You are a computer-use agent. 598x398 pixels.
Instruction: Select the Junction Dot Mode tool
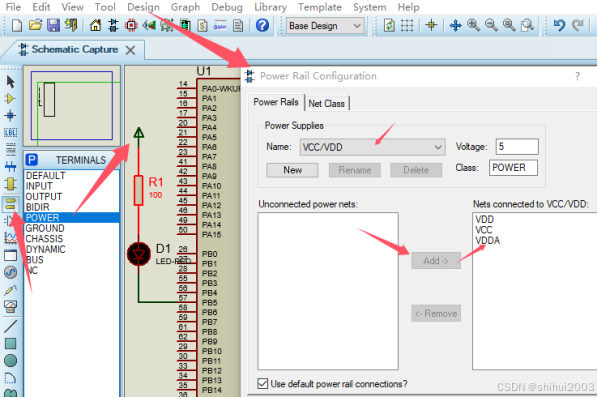coord(10,116)
